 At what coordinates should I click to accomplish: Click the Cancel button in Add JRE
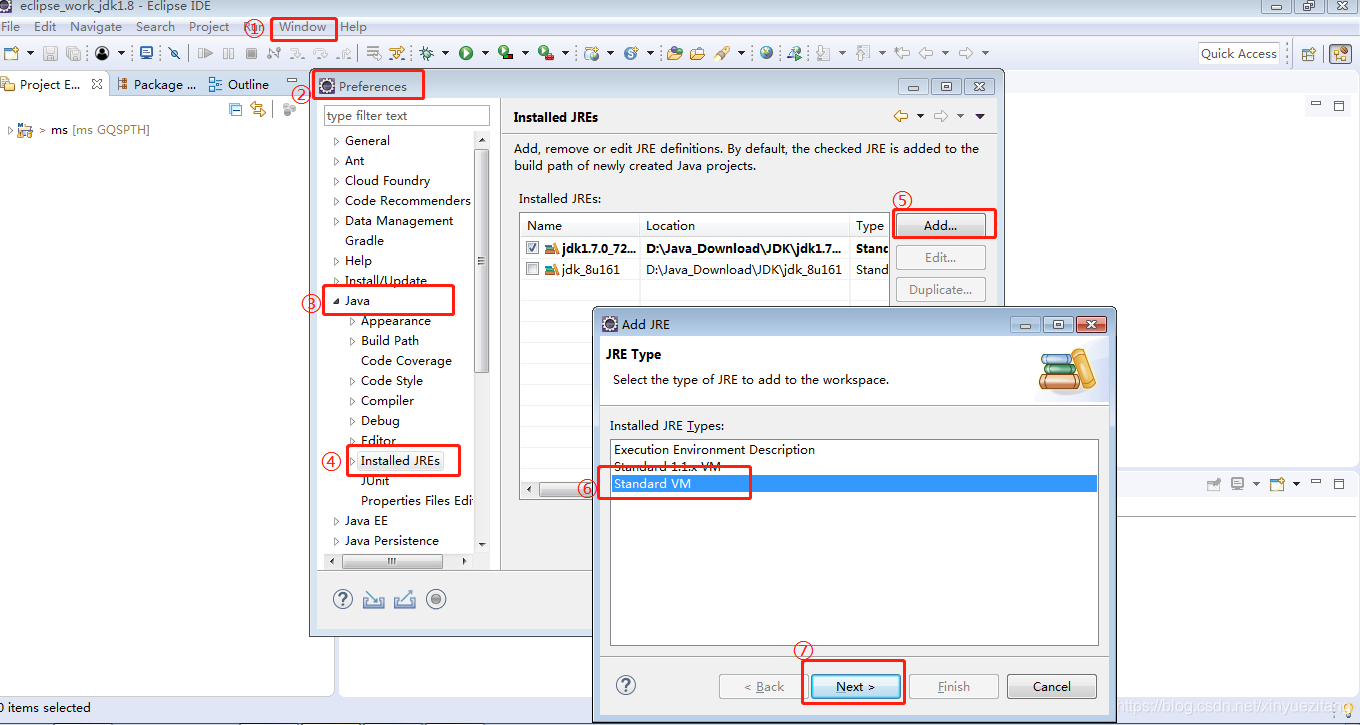[x=1051, y=686]
